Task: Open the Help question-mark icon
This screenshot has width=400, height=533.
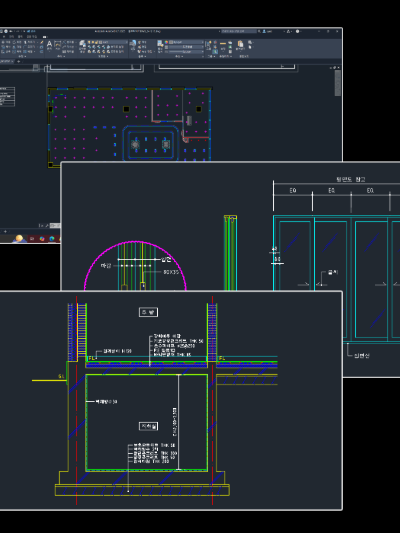Action: pyautogui.click(x=297, y=31)
